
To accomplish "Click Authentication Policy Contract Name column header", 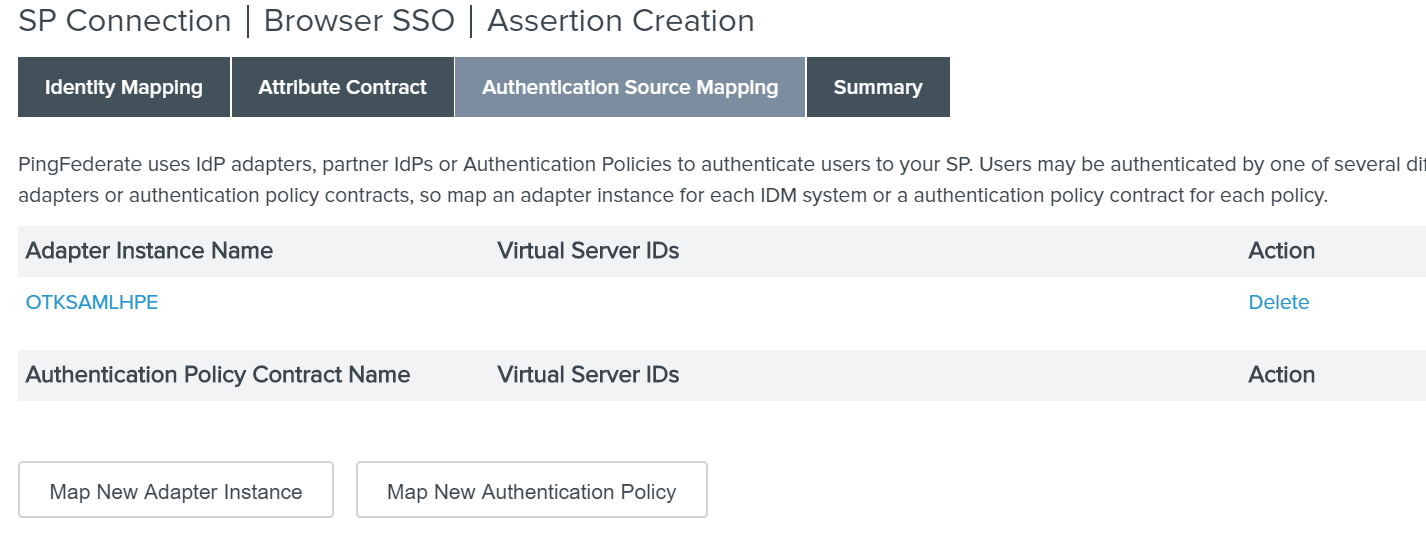I will 218,374.
